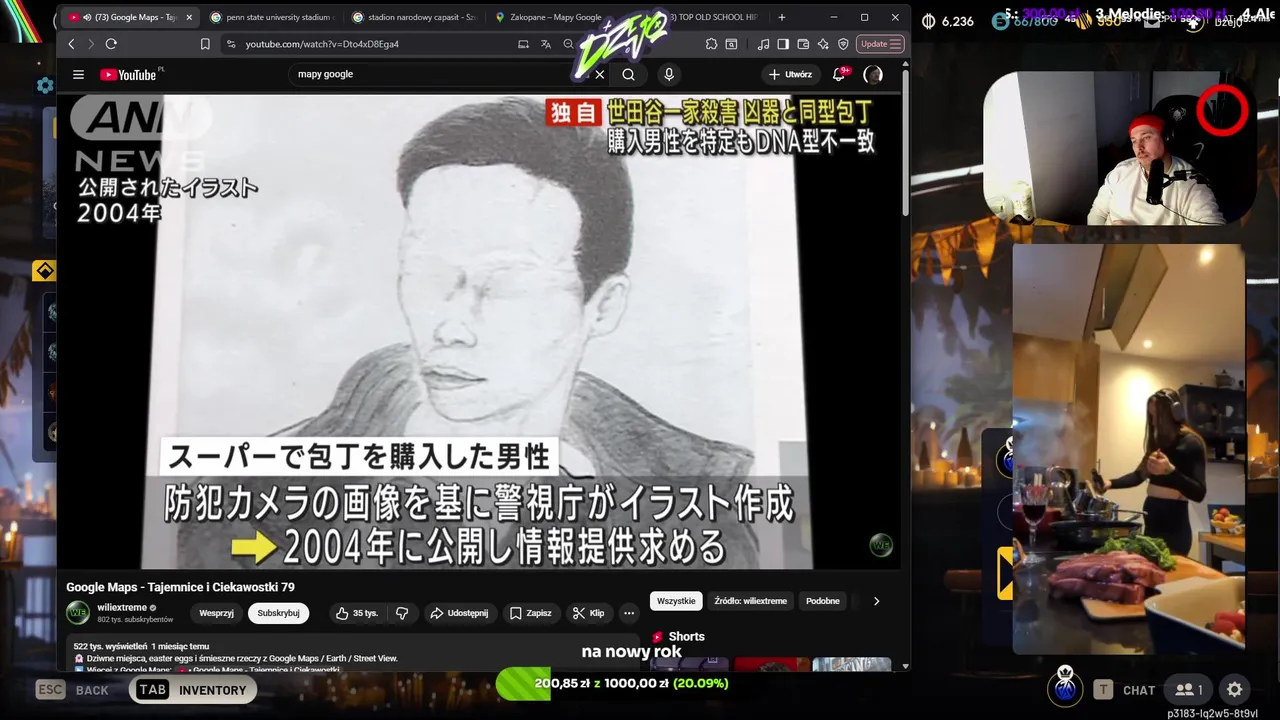Screen dimensions: 1280x720
Task: Click the Google Maps video title
Action: [x=180, y=587]
